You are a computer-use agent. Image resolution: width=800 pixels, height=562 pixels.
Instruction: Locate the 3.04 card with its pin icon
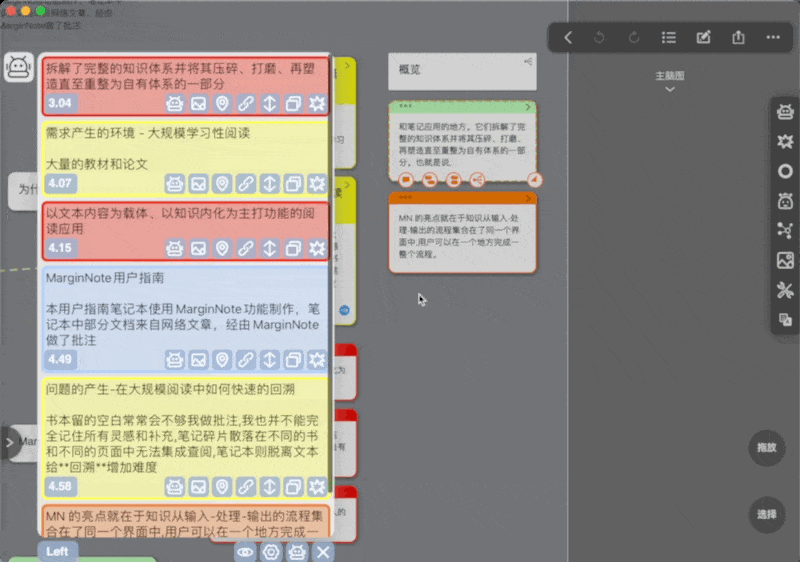click(222, 104)
